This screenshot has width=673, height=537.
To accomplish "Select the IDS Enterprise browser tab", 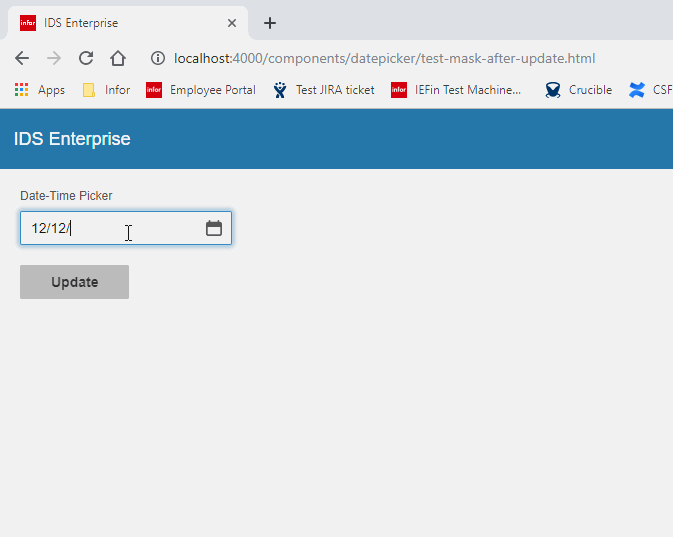I will (x=128, y=23).
